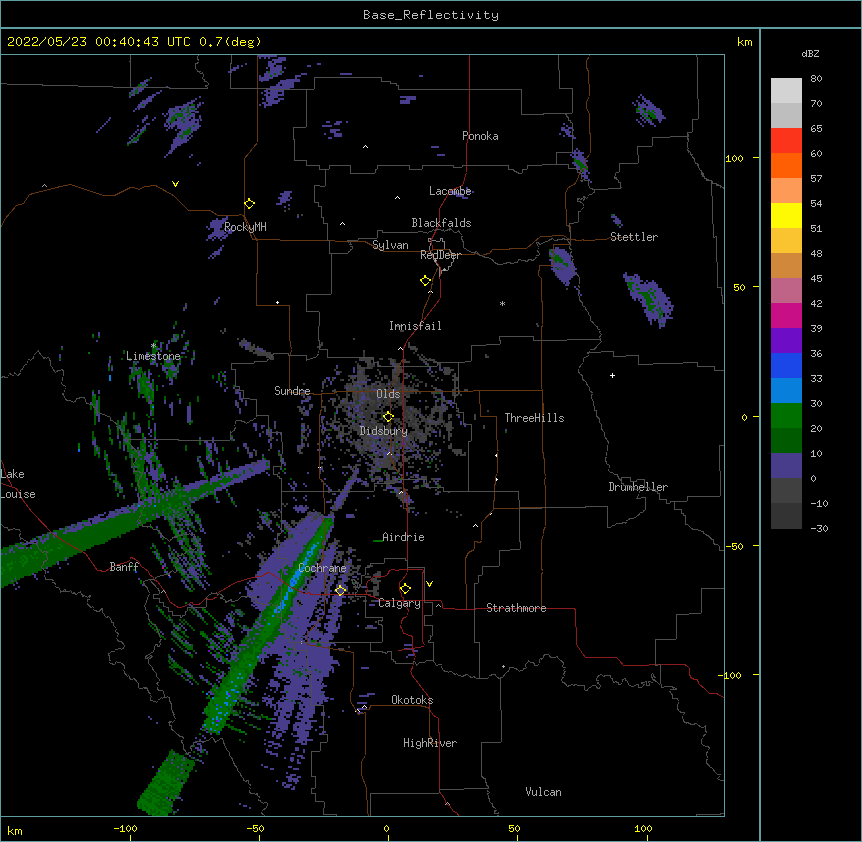Click the yellow diamond marker below RedDeer

coord(425,280)
